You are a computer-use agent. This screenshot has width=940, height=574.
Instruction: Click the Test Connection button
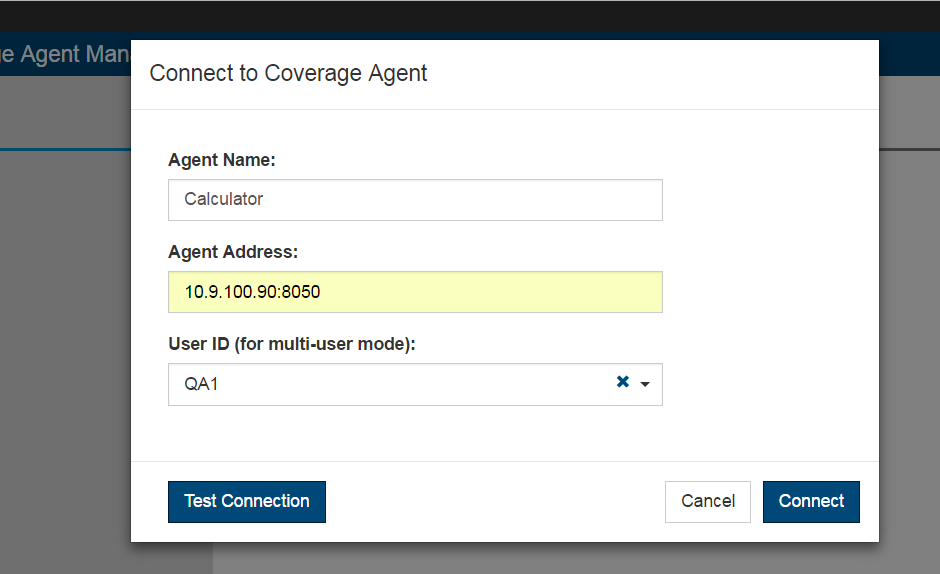tap(247, 501)
